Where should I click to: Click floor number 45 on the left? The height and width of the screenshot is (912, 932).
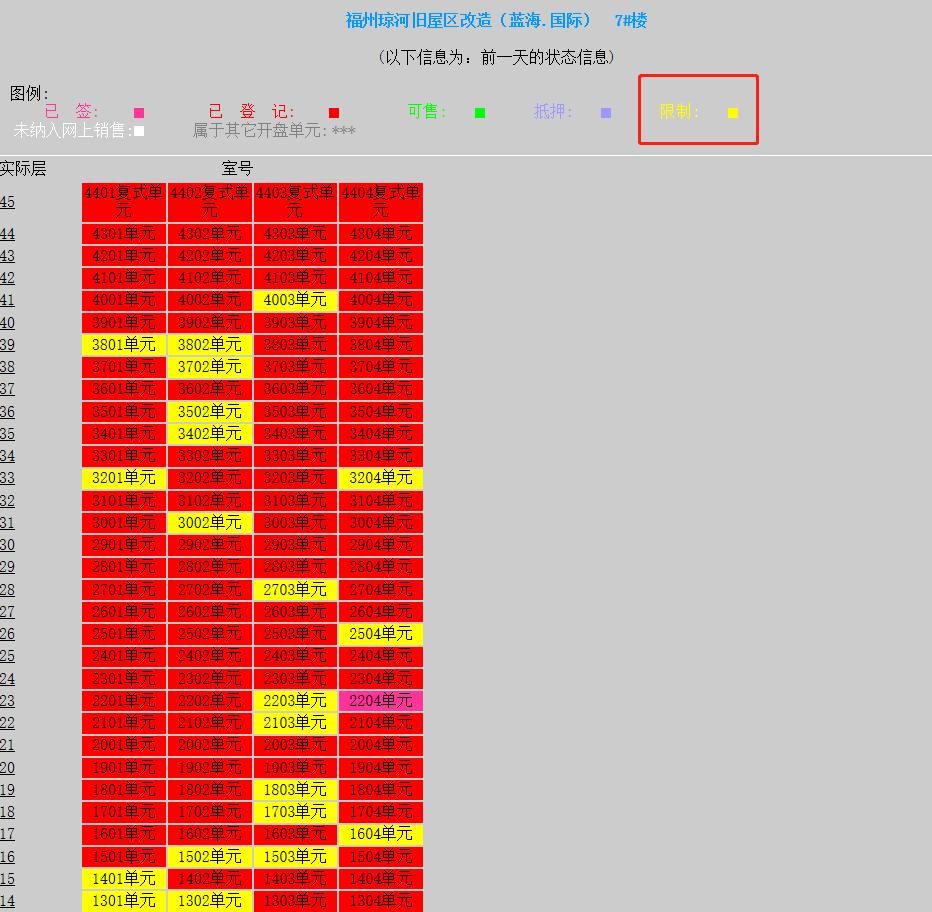(7, 201)
